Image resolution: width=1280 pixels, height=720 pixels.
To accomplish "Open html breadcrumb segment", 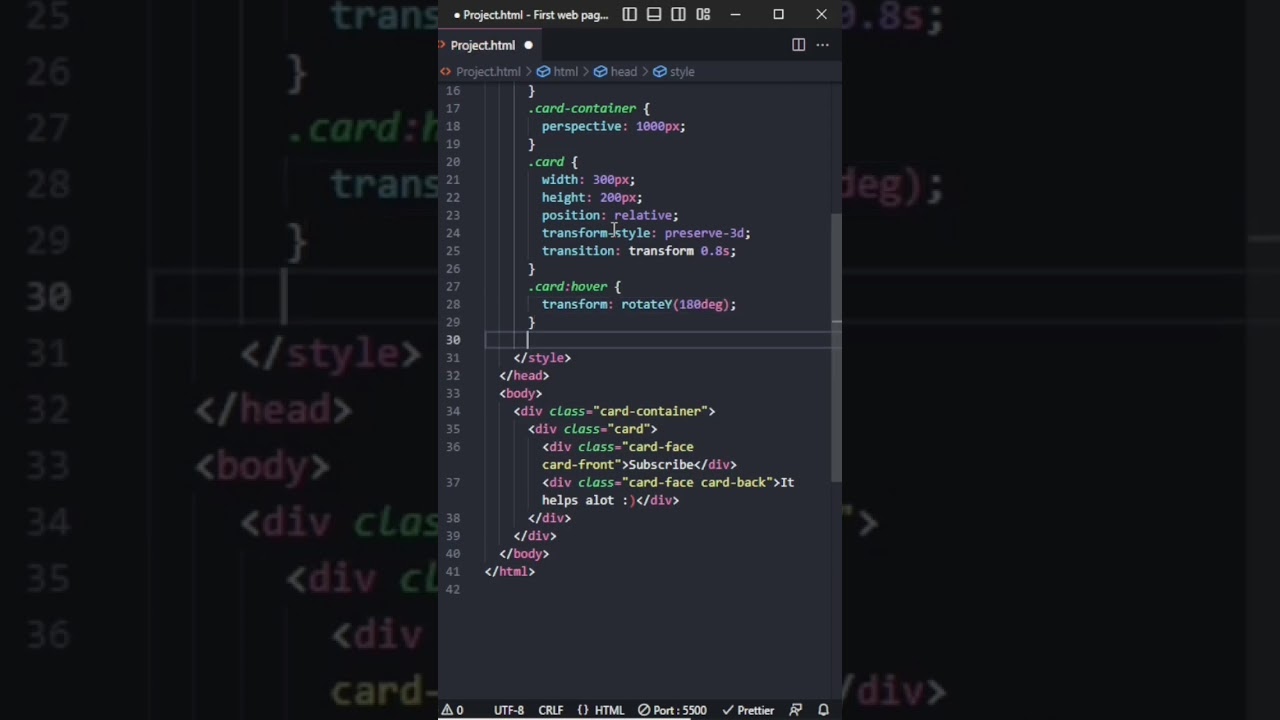I will 558,72.
